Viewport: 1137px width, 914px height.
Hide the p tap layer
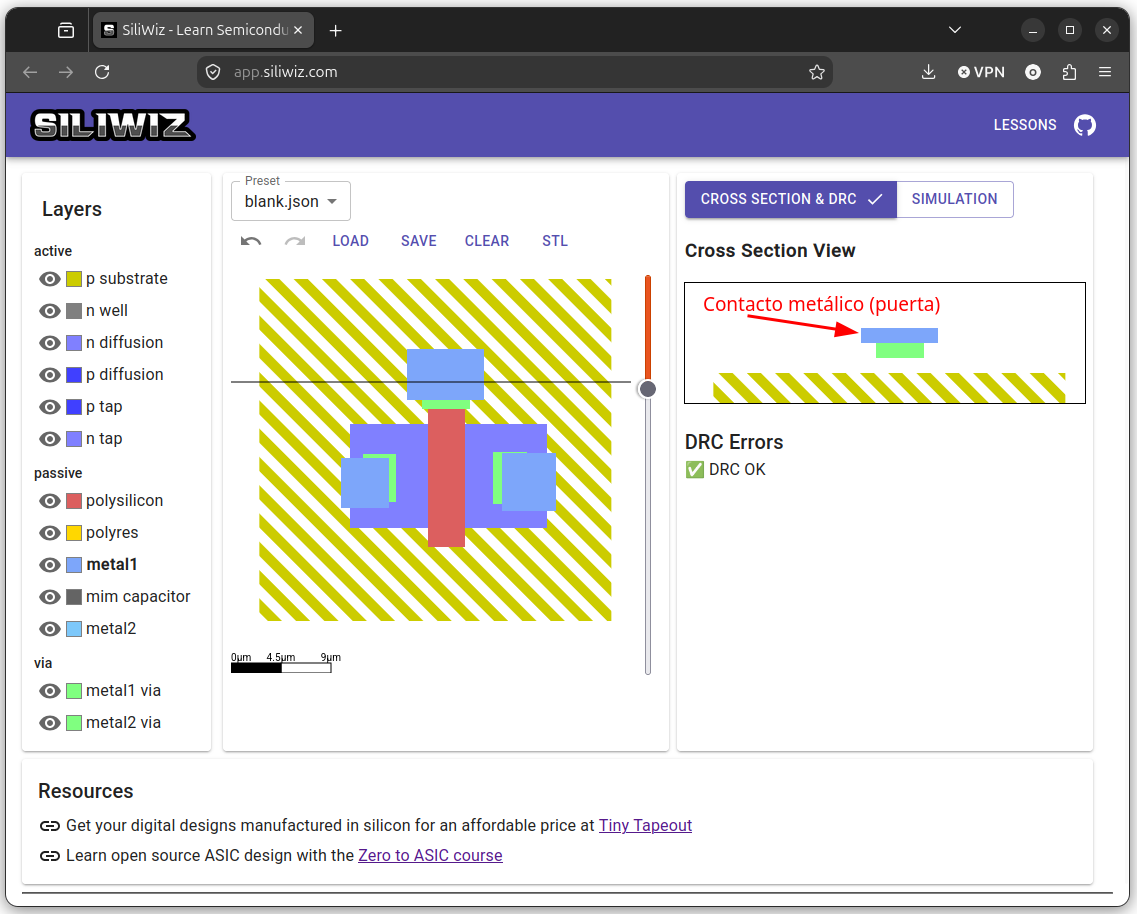pyautogui.click(x=49, y=407)
